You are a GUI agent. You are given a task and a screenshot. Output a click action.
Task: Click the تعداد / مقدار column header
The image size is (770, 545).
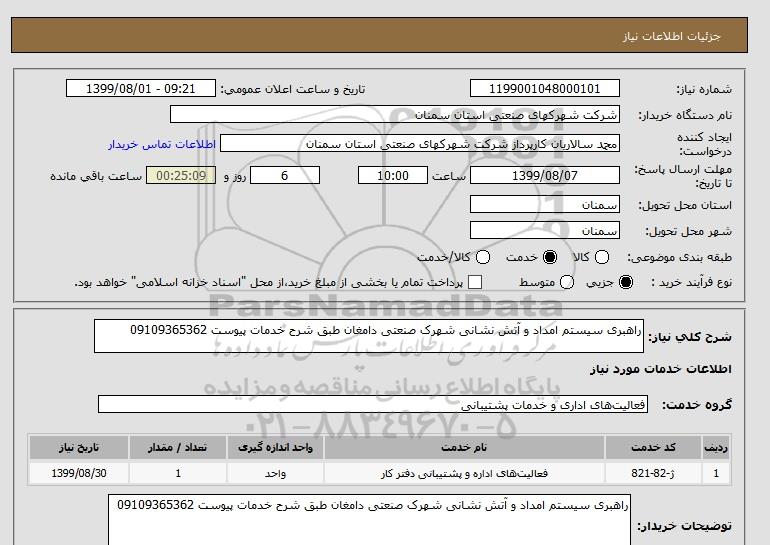point(178,447)
